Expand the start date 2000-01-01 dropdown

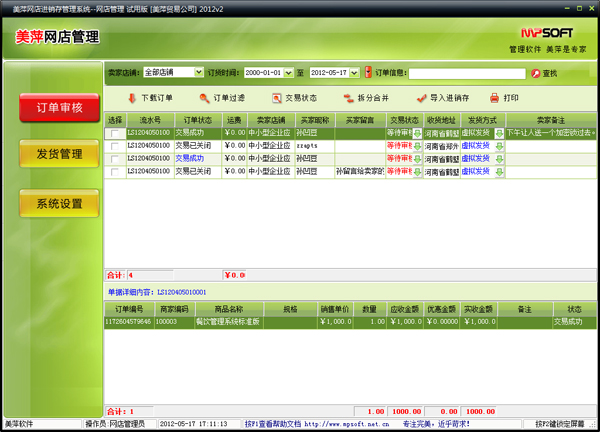(289, 73)
